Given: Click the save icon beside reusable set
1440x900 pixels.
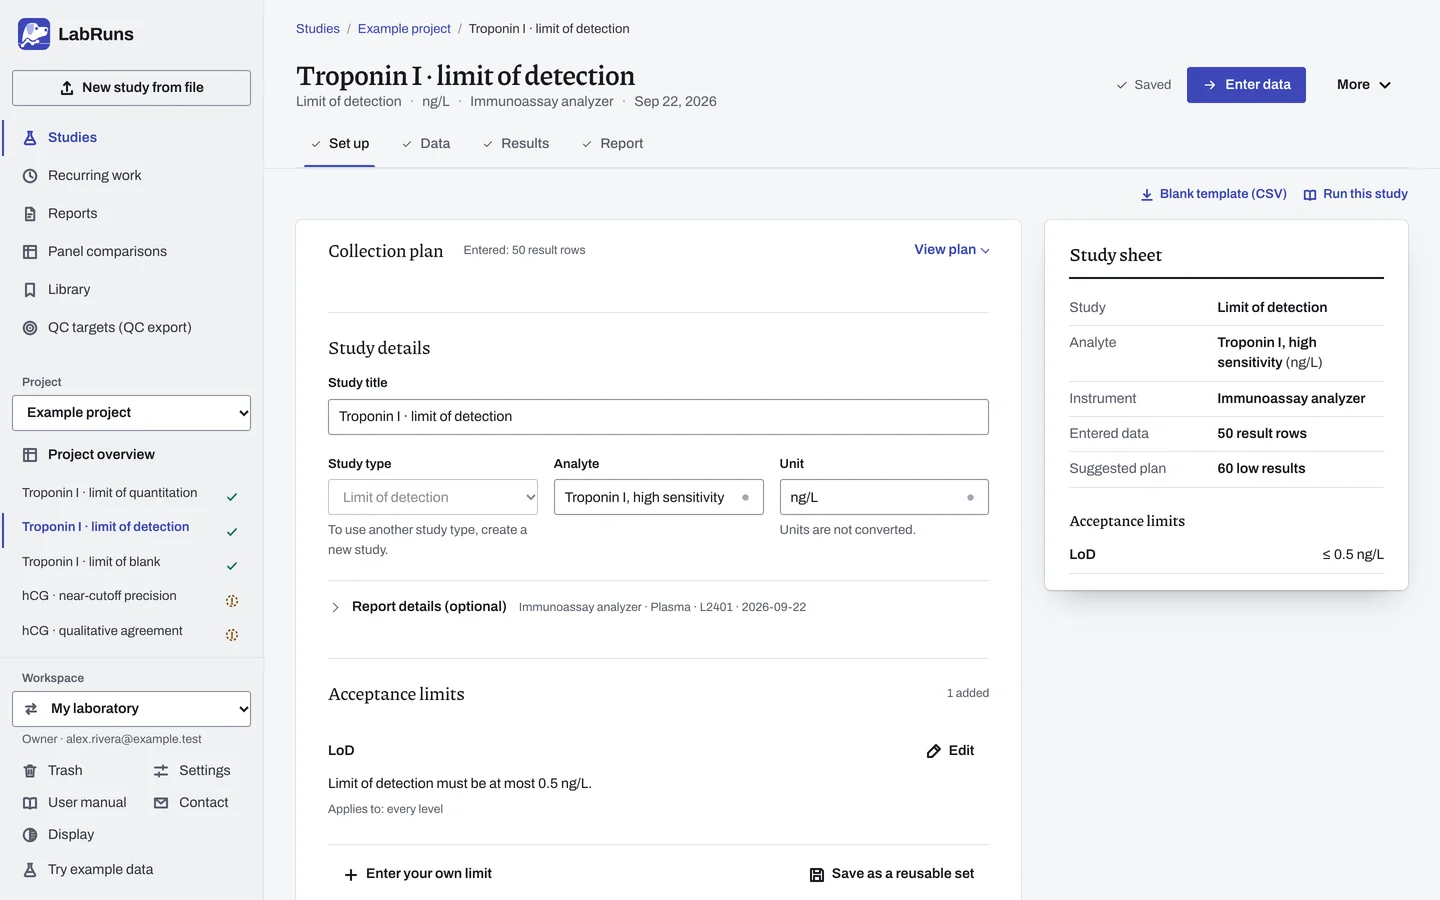Looking at the screenshot, I should pyautogui.click(x=817, y=875).
